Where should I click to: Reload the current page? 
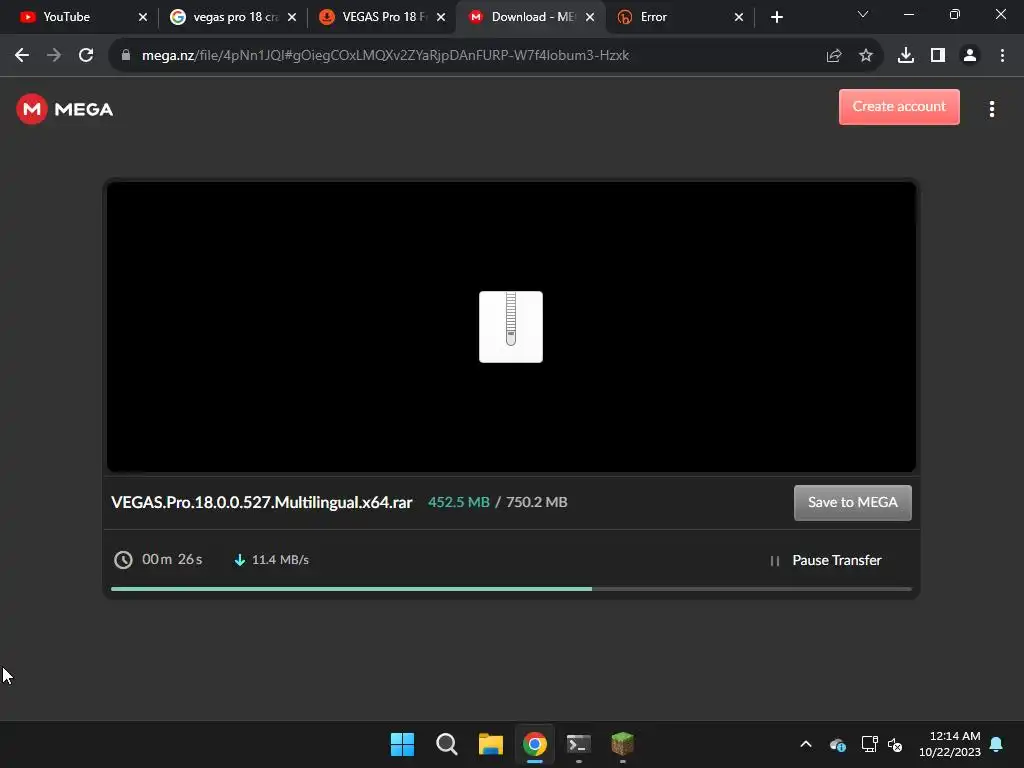pyautogui.click(x=86, y=56)
